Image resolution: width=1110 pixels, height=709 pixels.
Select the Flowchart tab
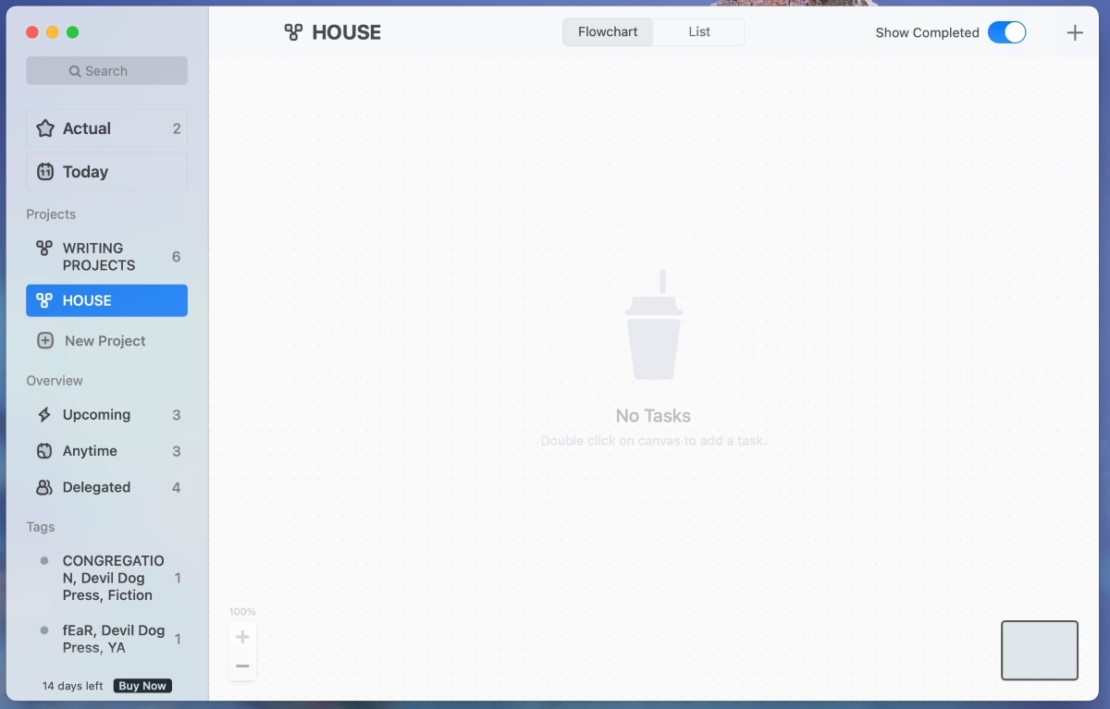[x=607, y=32]
